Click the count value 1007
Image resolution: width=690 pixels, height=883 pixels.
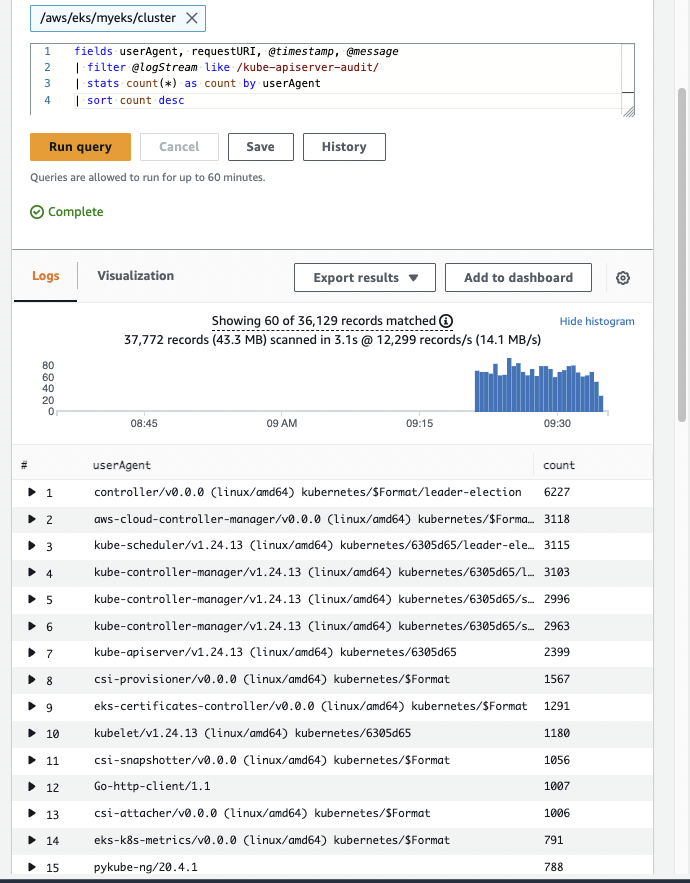pos(557,787)
